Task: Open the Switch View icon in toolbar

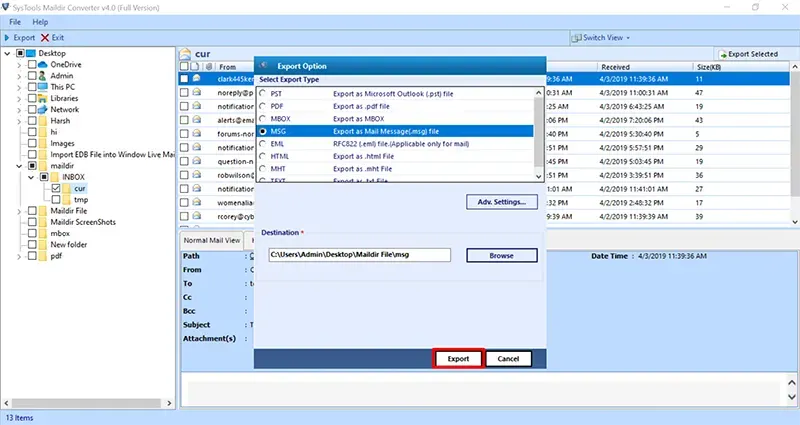Action: point(577,38)
